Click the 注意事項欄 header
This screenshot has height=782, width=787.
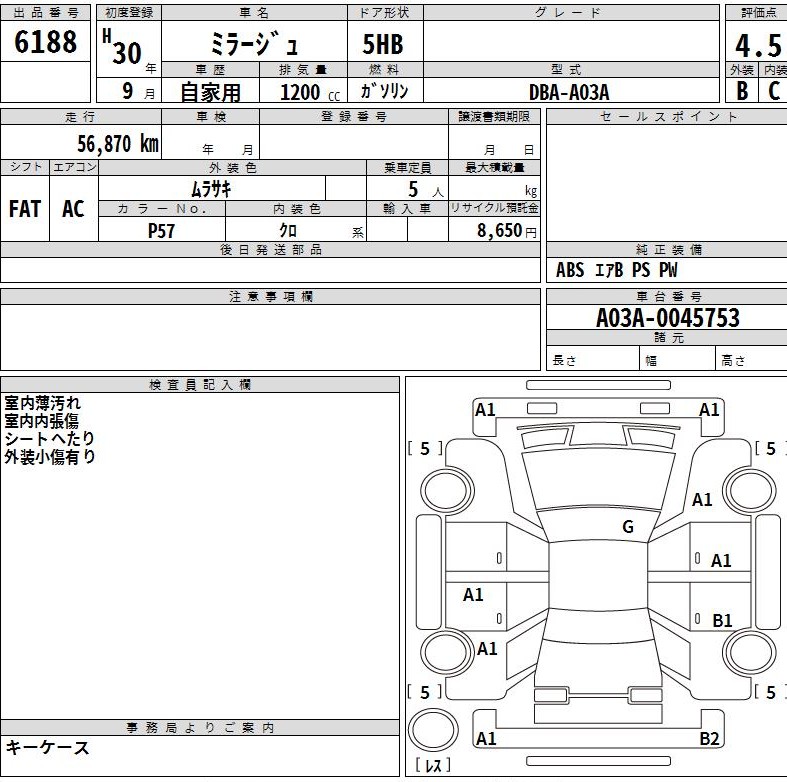click(271, 297)
